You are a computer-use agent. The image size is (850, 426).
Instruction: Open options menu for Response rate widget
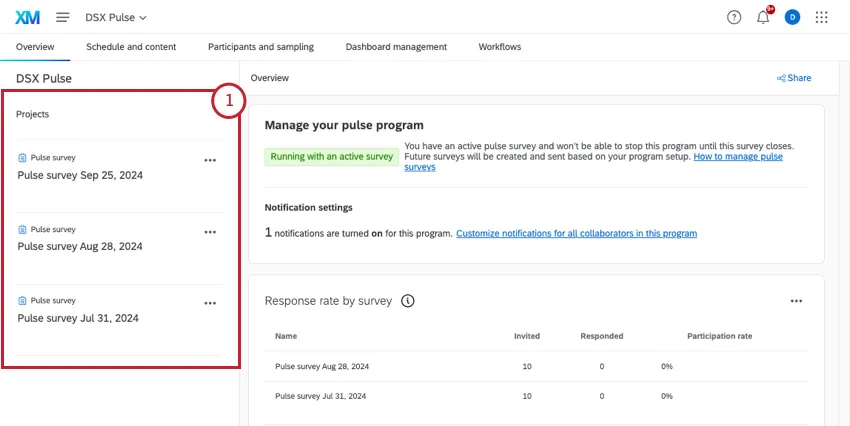(796, 300)
